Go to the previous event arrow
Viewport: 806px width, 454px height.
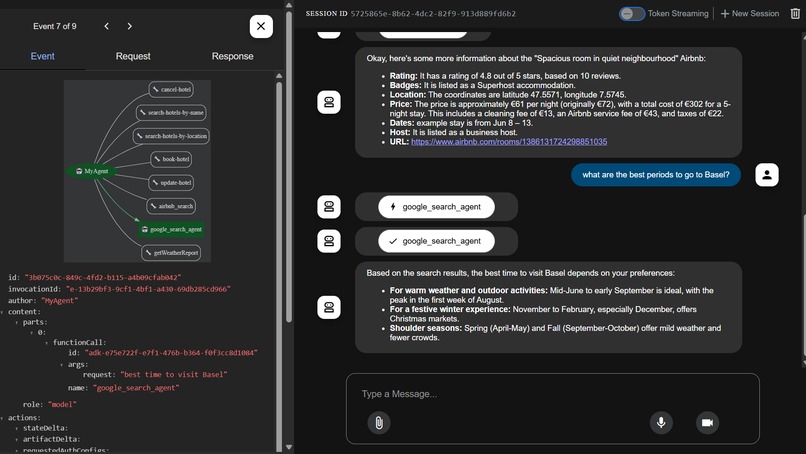tap(106, 26)
